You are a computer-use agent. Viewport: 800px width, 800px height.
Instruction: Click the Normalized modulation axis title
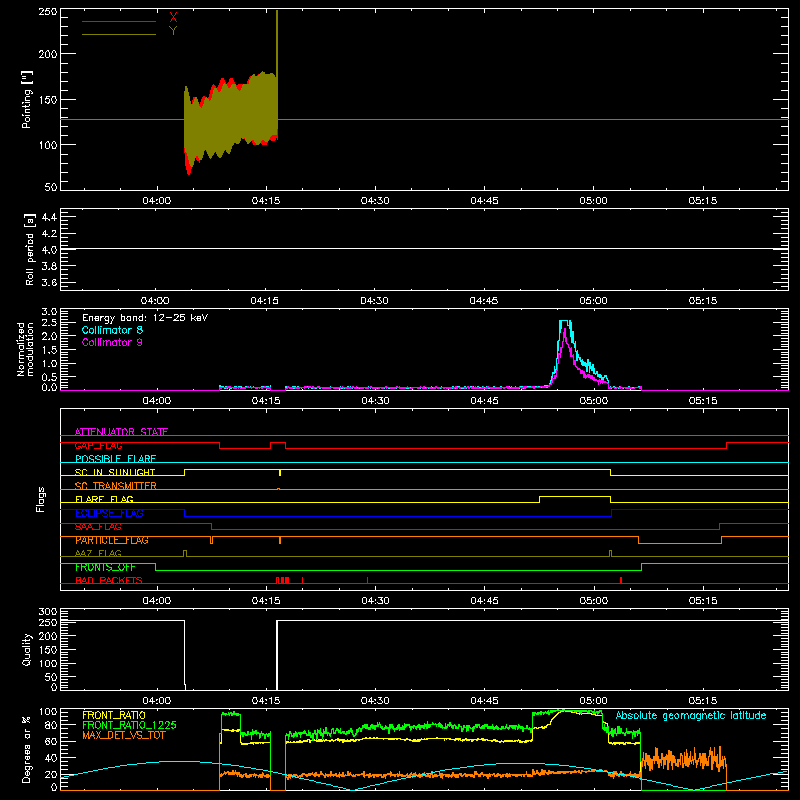point(25,349)
